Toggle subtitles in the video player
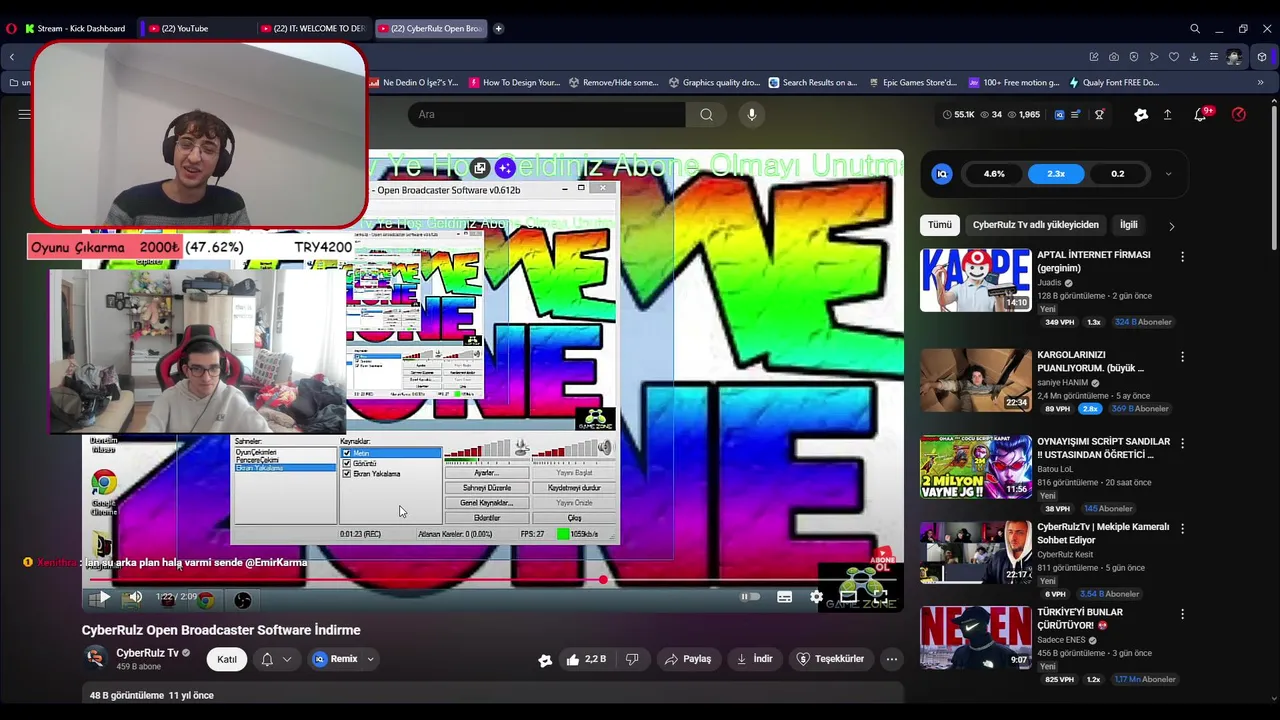Viewport: 1280px width, 720px height. [x=784, y=597]
